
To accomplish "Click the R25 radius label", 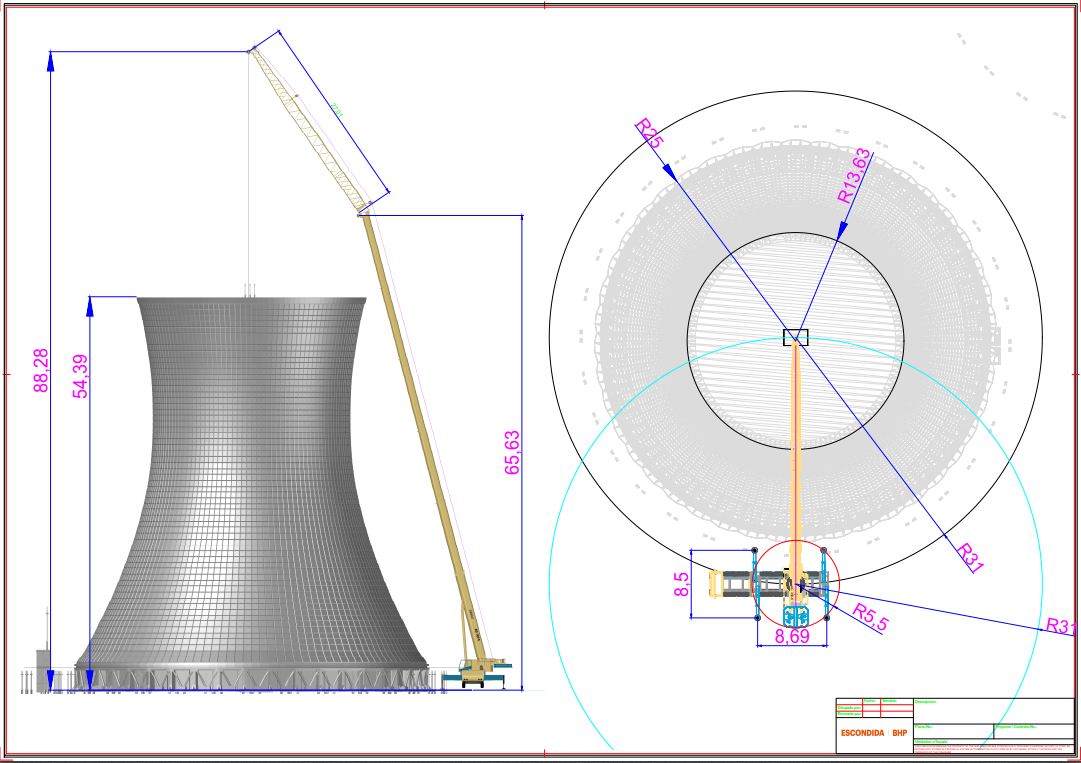I will click(649, 133).
